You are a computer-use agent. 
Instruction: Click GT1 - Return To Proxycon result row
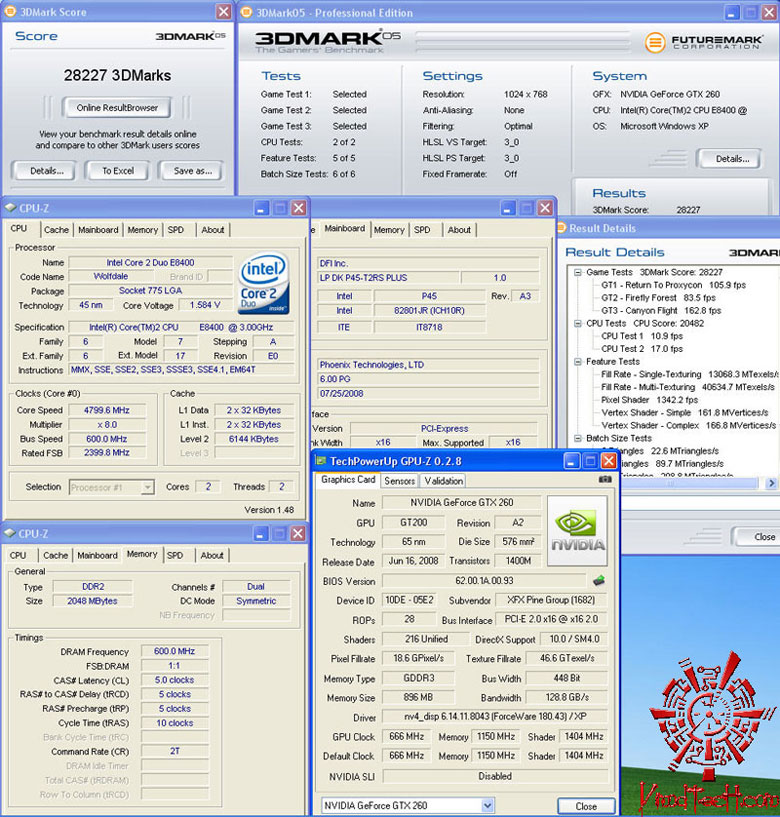[x=673, y=285]
